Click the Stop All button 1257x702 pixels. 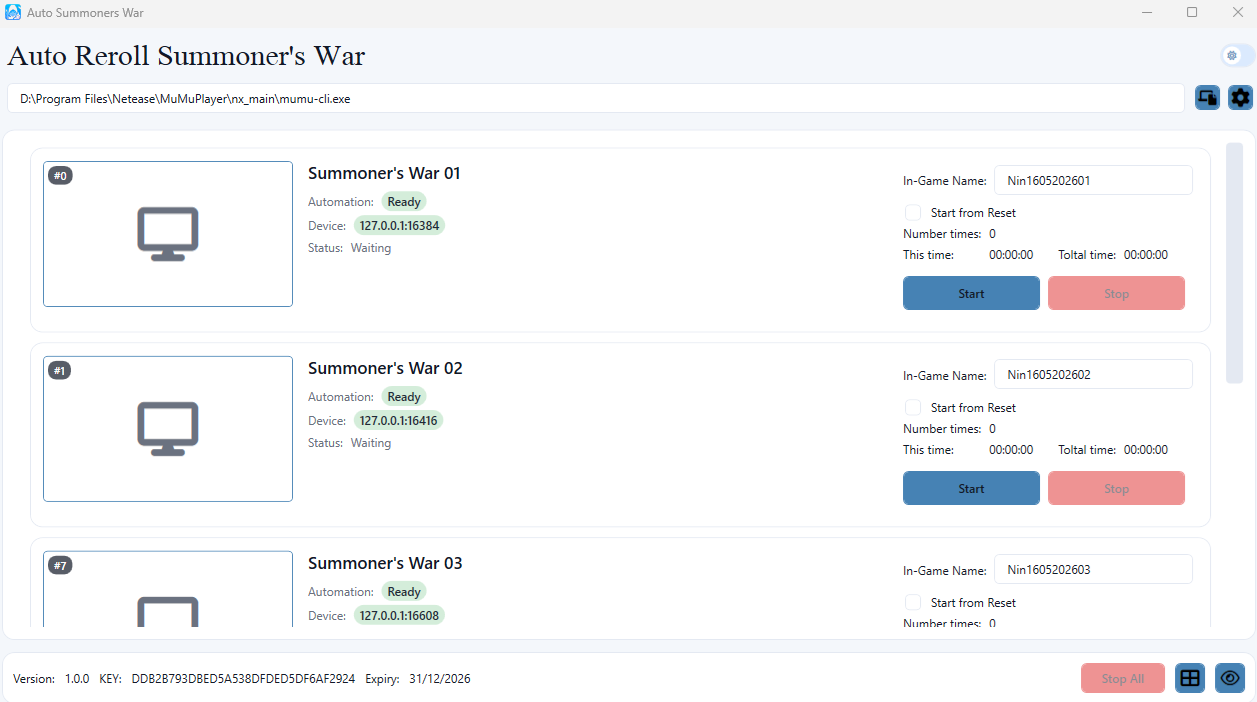pyautogui.click(x=1123, y=679)
